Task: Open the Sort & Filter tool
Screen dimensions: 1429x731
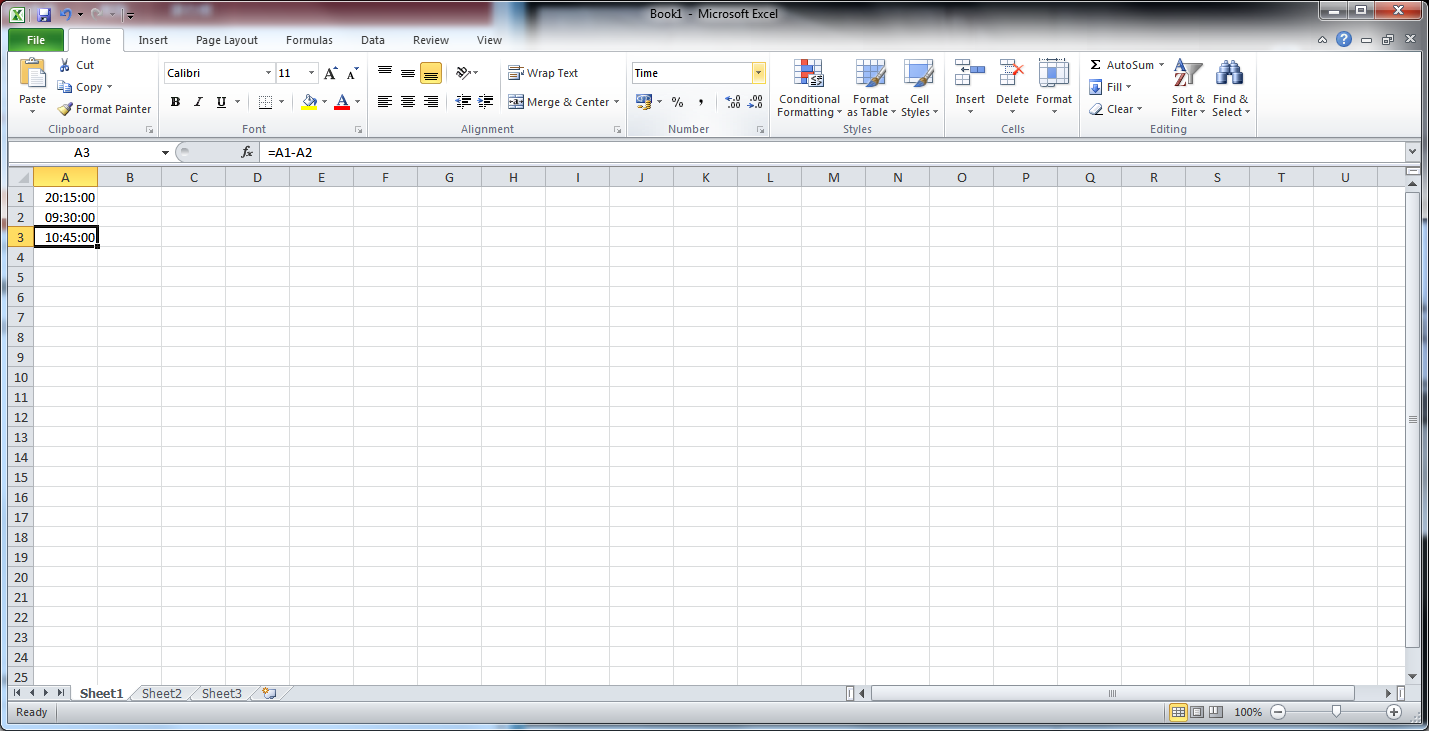Action: (x=1187, y=74)
